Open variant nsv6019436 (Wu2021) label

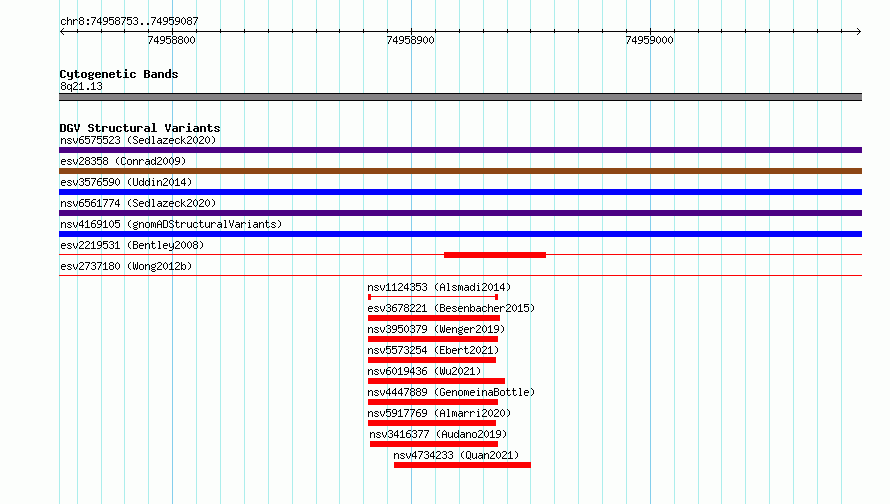point(424,371)
